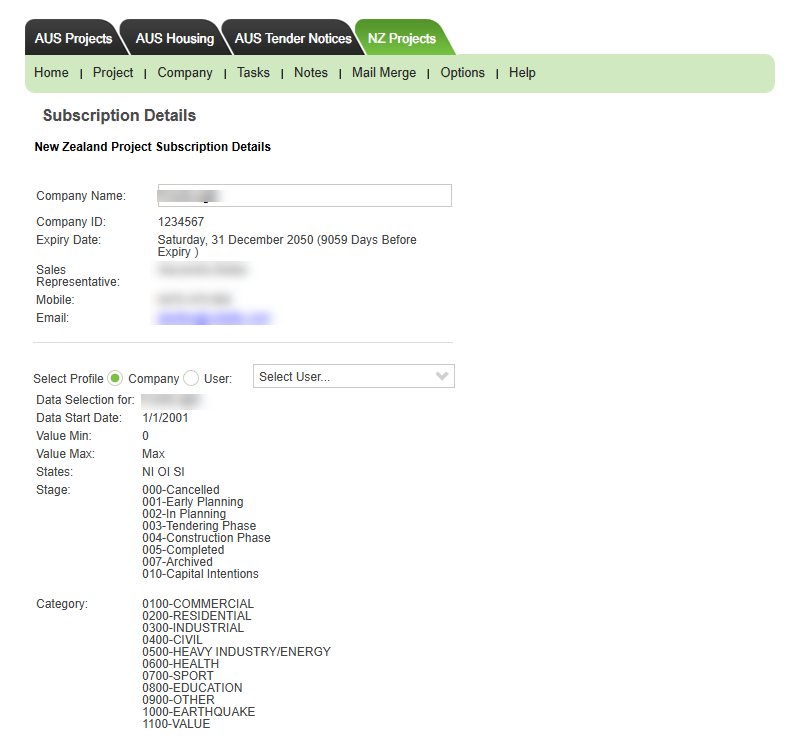796x741 pixels.
Task: Click the 005-Completed stage entry
Action: 183,550
